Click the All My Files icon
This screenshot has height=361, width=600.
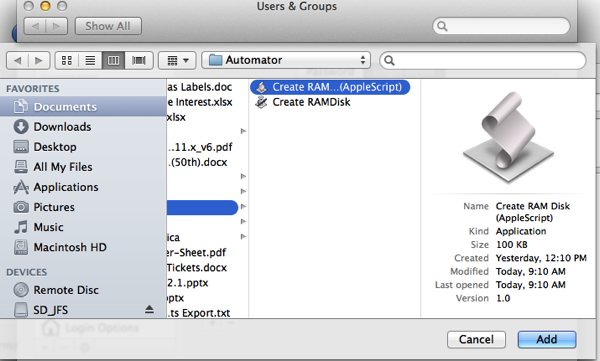click(x=21, y=167)
